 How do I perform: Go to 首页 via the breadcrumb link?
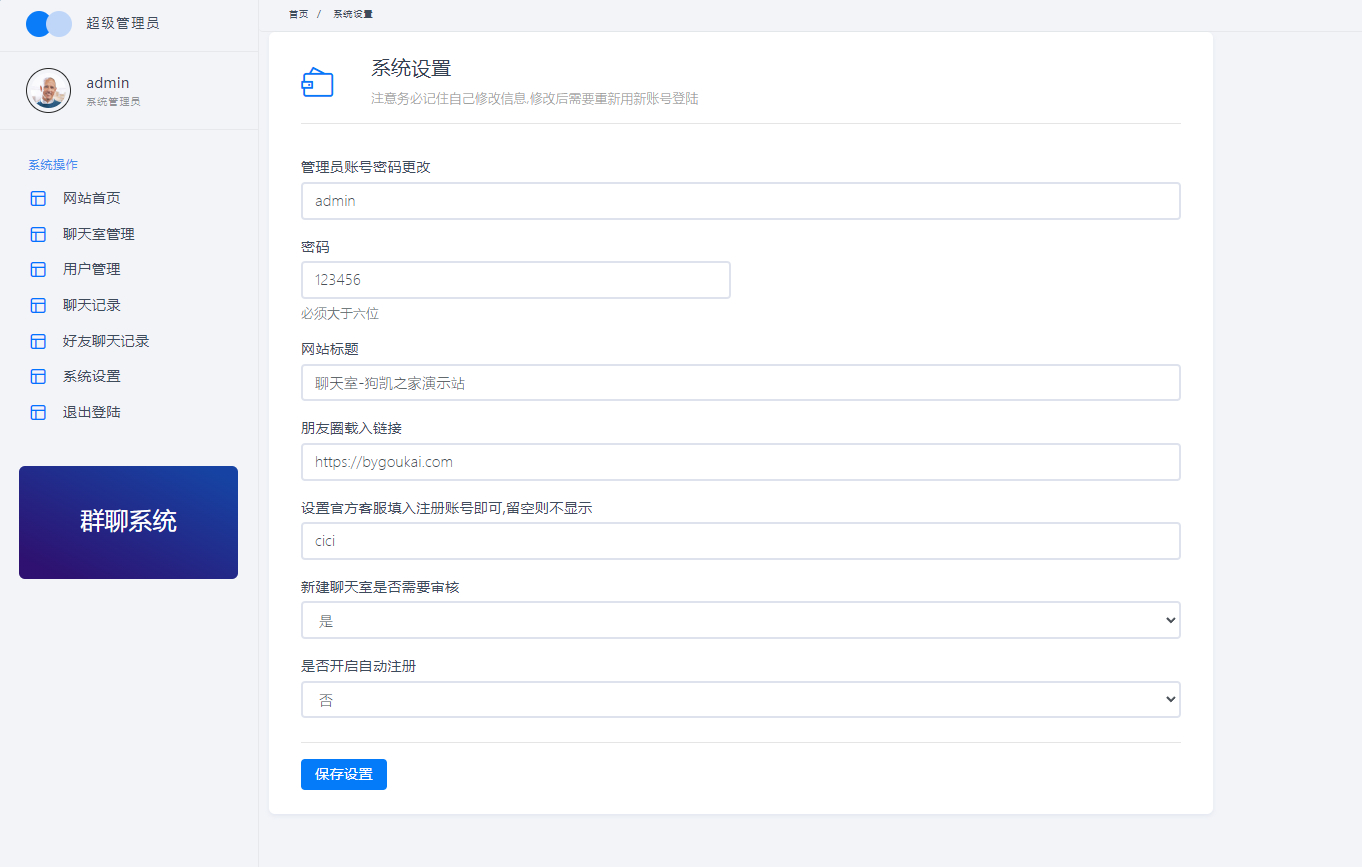pyautogui.click(x=298, y=14)
